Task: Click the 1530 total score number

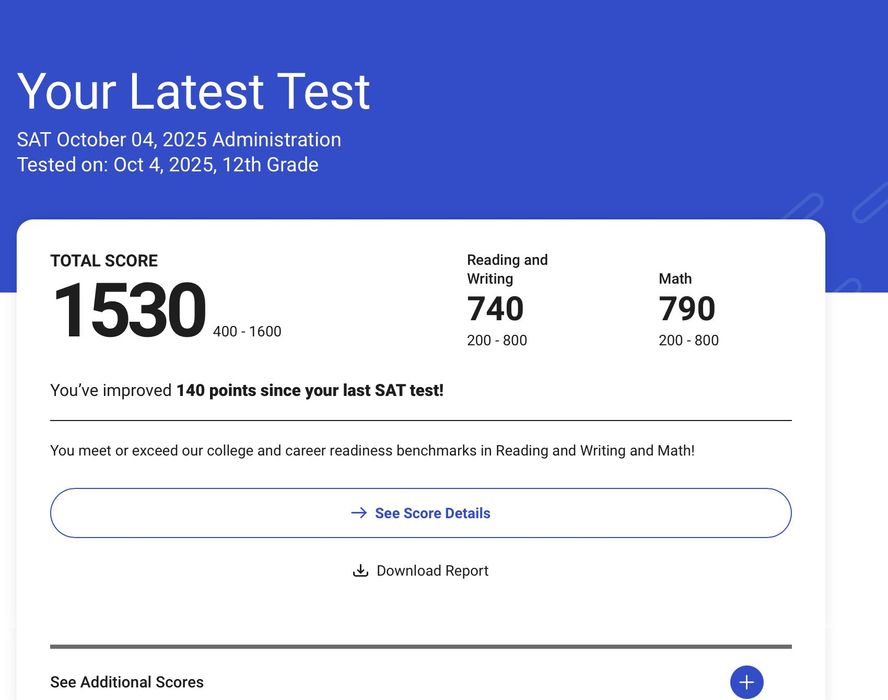Action: (129, 311)
